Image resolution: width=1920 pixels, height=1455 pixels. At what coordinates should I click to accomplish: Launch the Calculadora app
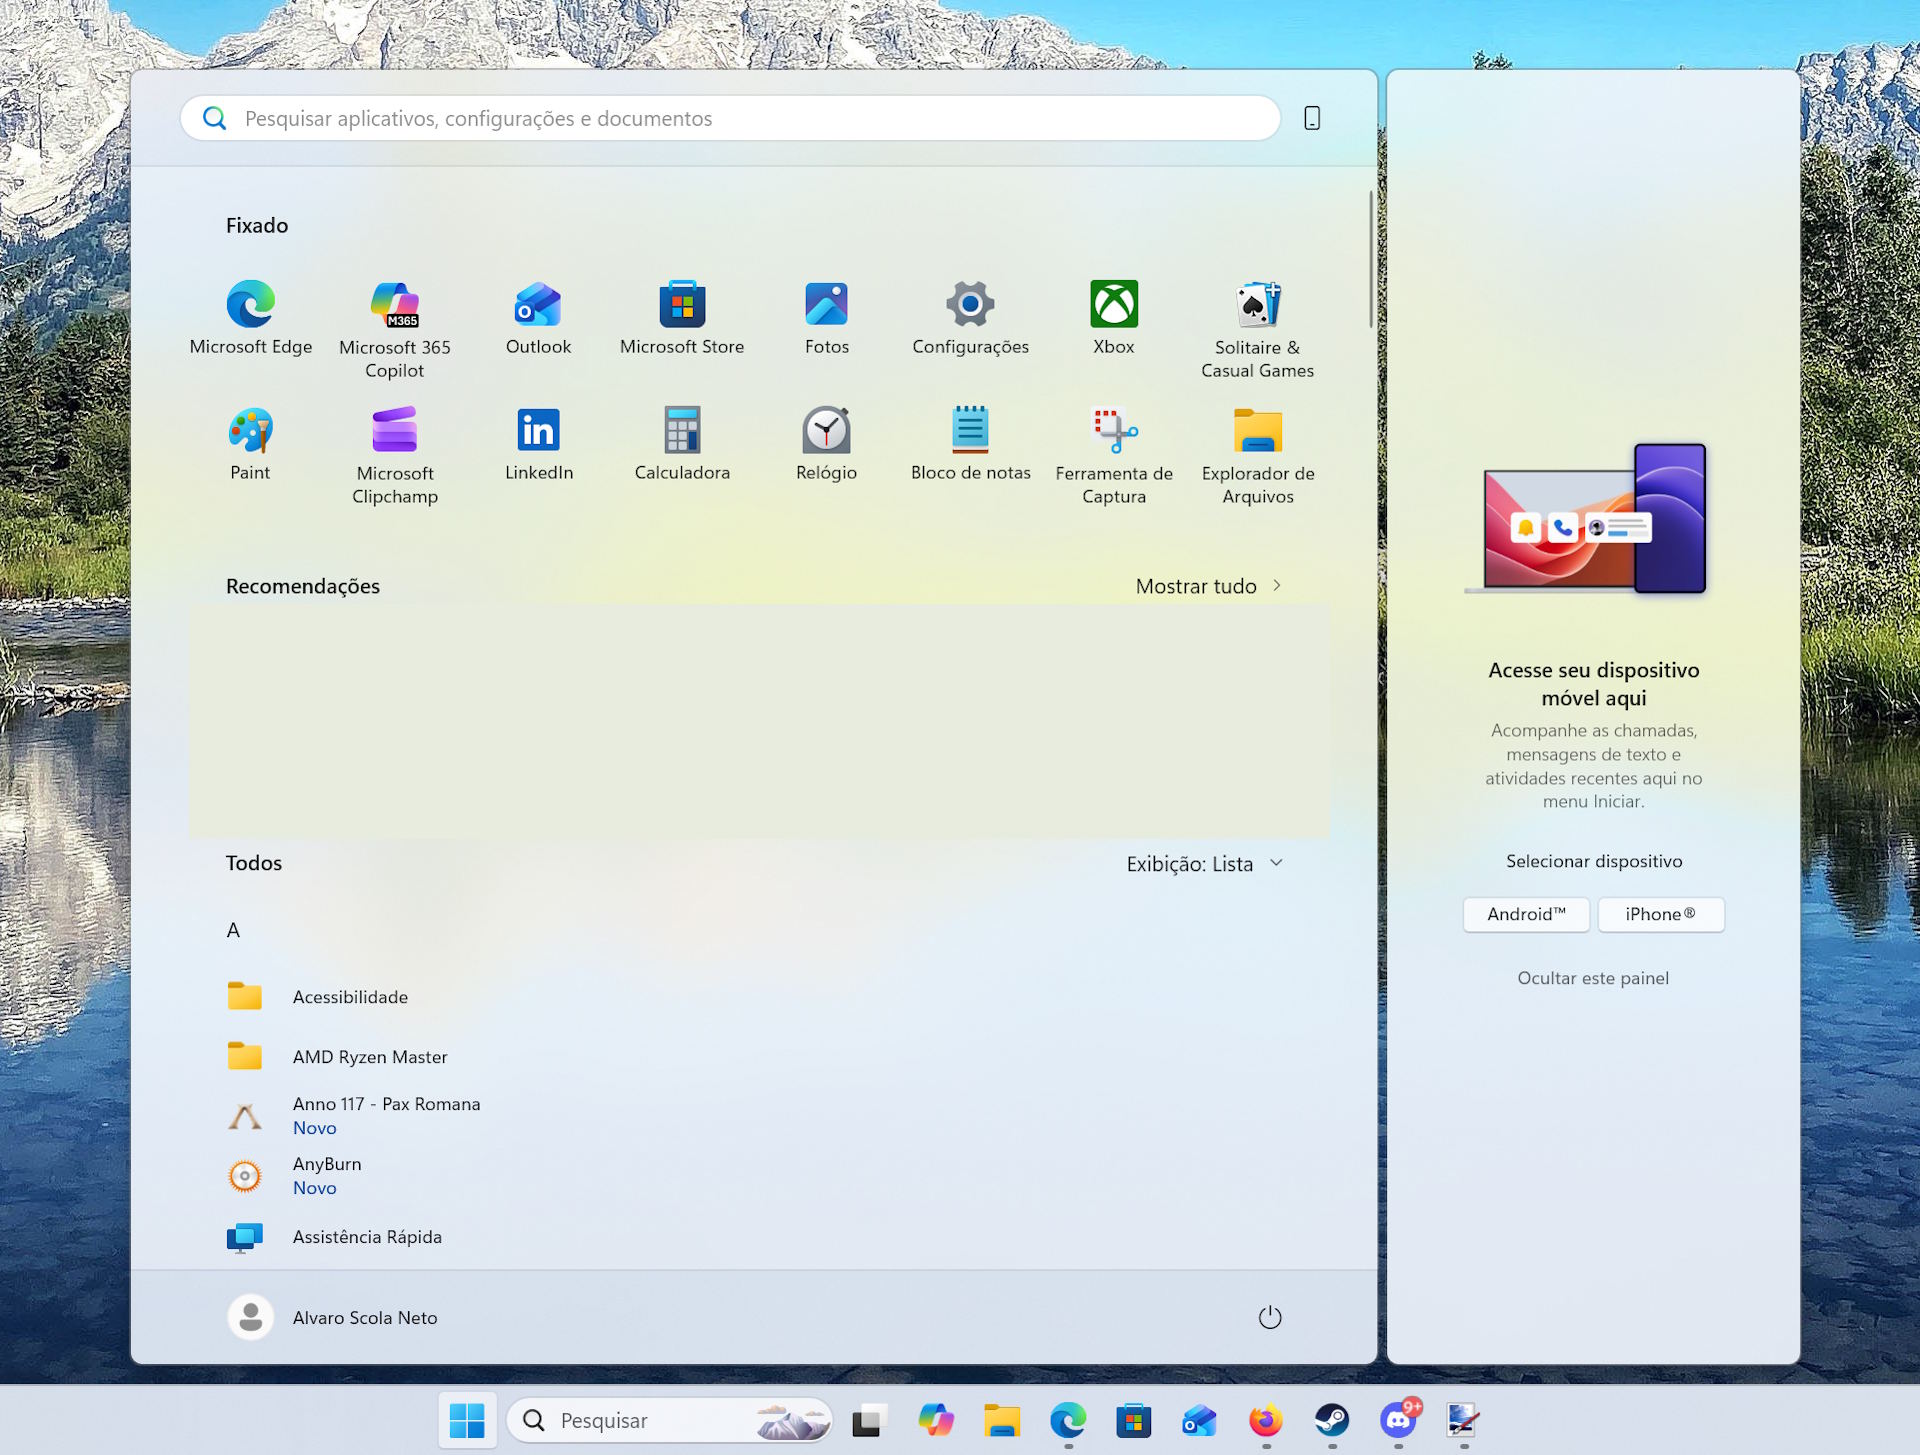[x=682, y=444]
